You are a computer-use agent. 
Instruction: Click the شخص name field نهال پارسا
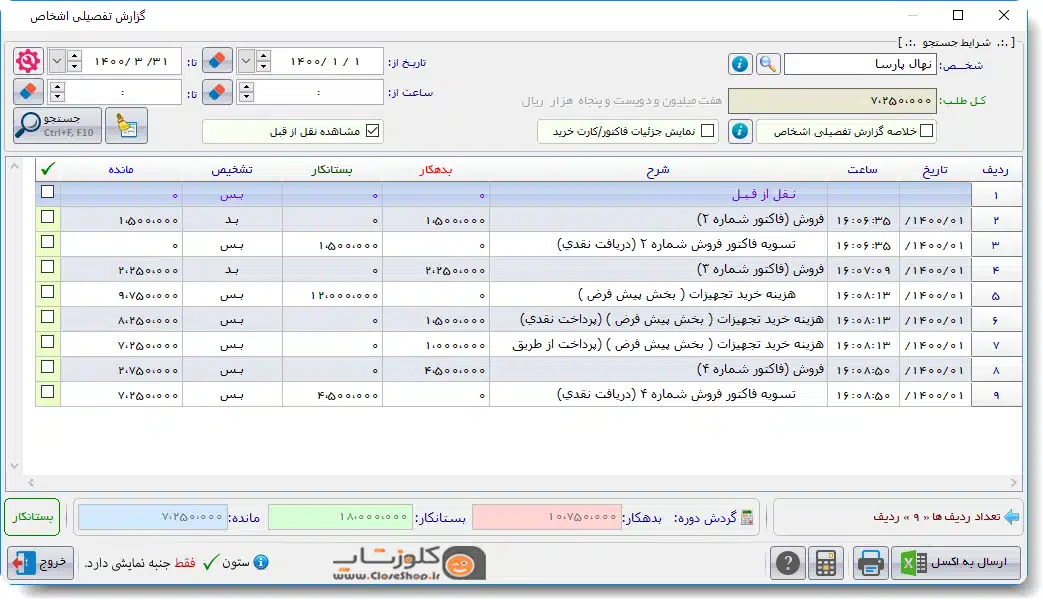[x=860, y=64]
